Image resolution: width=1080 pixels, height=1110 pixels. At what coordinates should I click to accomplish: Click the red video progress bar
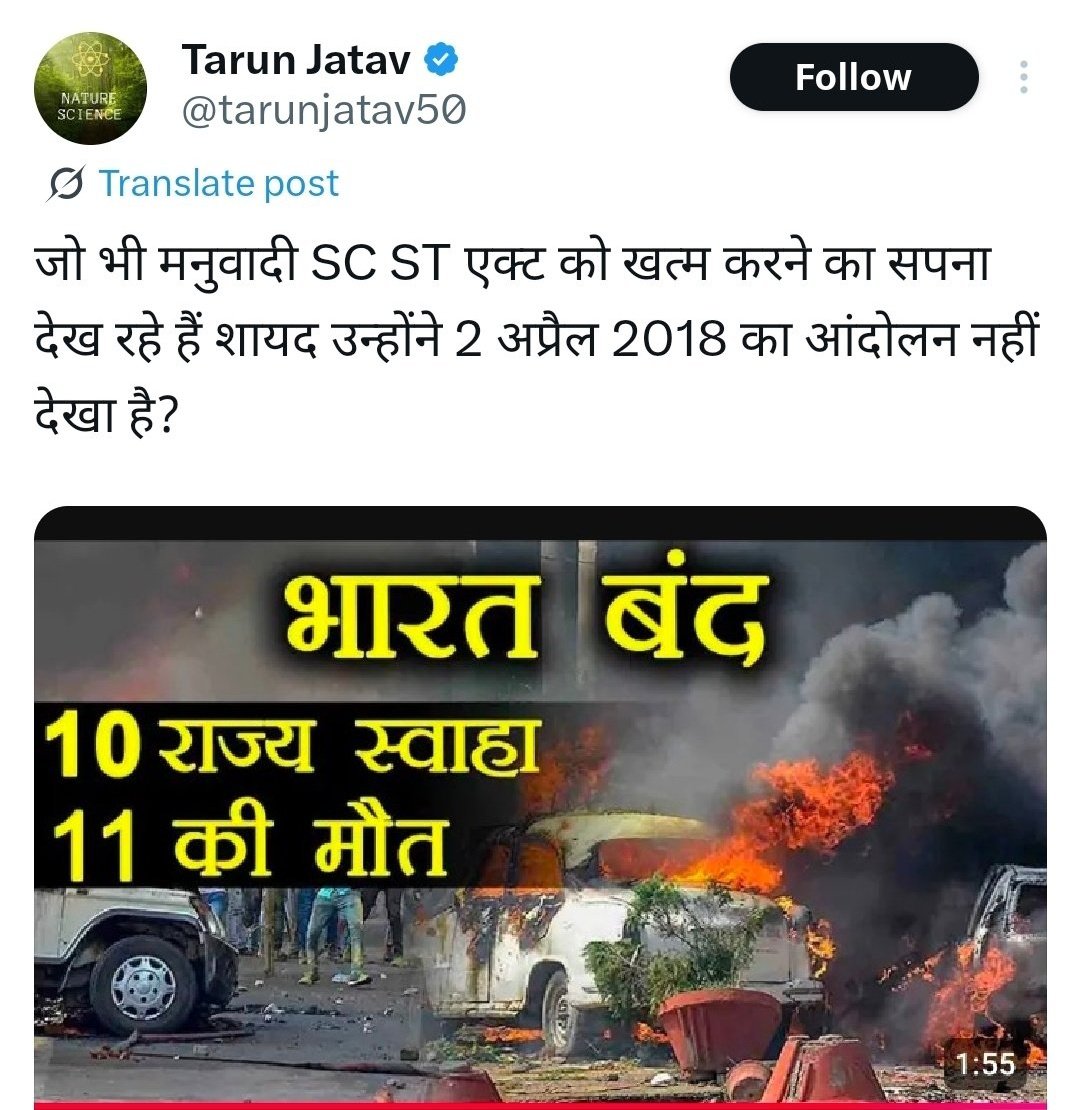540,1106
